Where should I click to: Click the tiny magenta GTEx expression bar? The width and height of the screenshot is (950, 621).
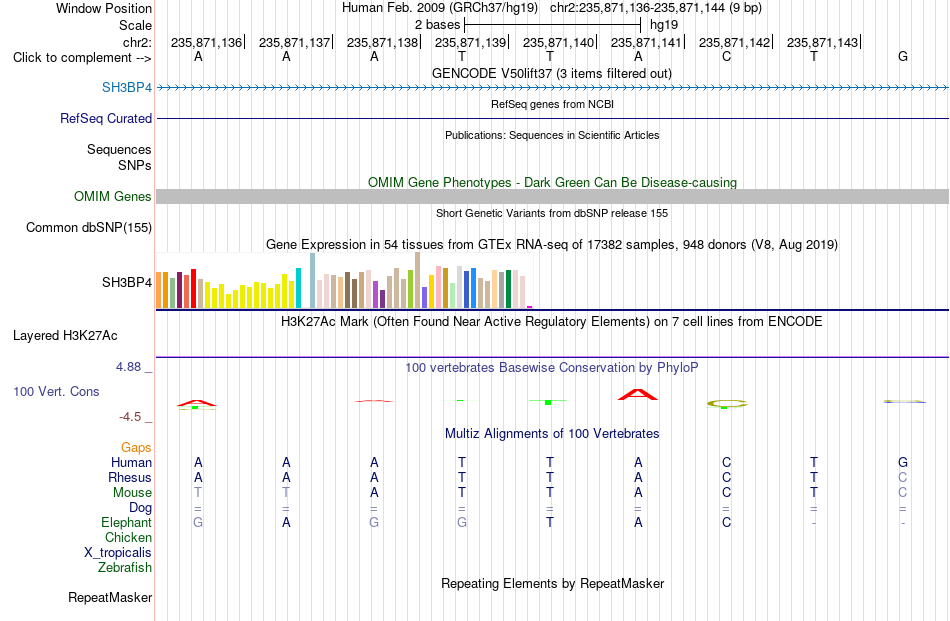pyautogui.click(x=530, y=307)
